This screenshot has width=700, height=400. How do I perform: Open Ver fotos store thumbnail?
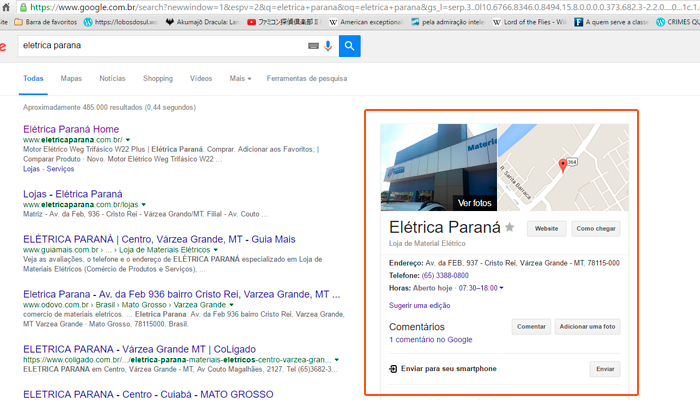438,167
